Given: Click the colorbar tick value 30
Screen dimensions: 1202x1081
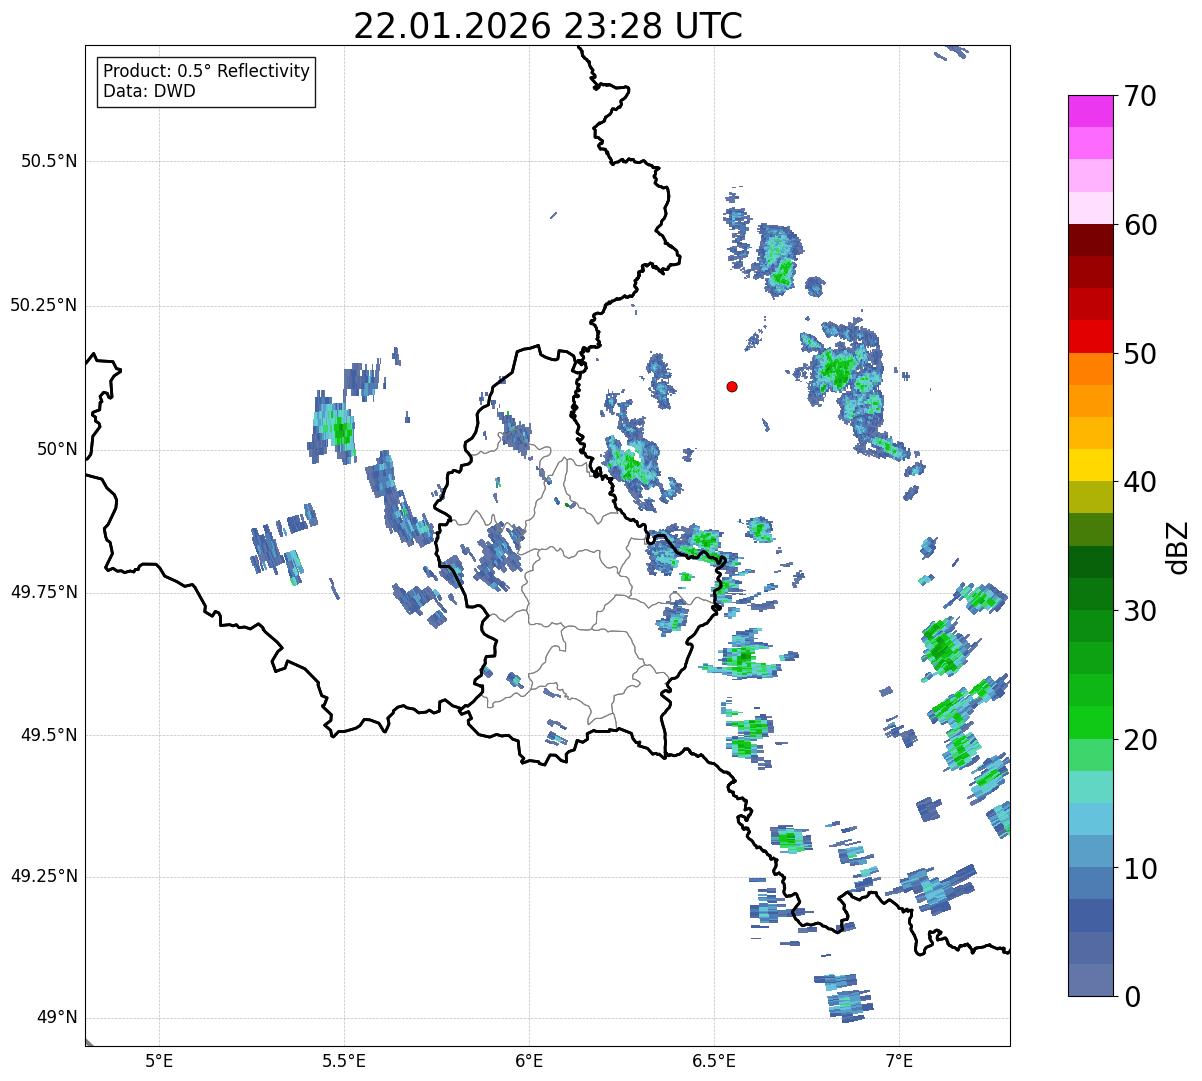Looking at the screenshot, I should tap(1141, 611).
